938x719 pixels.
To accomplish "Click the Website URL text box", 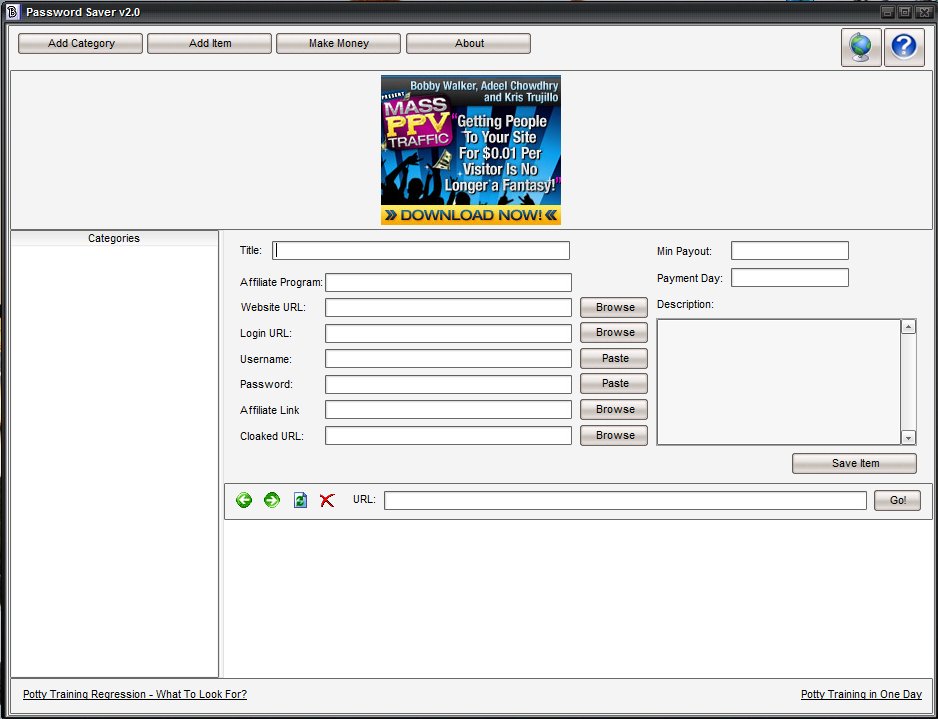I will pyautogui.click(x=449, y=307).
